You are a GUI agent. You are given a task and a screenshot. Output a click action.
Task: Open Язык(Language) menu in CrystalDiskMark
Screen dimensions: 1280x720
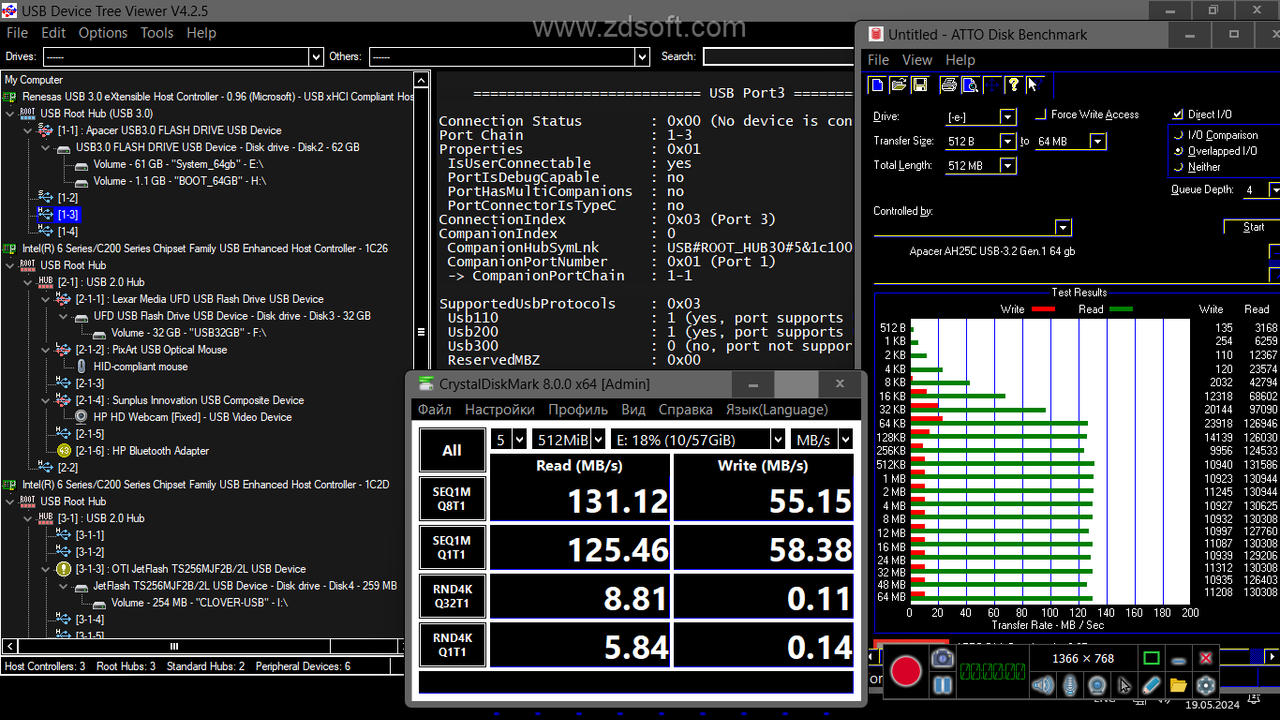point(776,409)
